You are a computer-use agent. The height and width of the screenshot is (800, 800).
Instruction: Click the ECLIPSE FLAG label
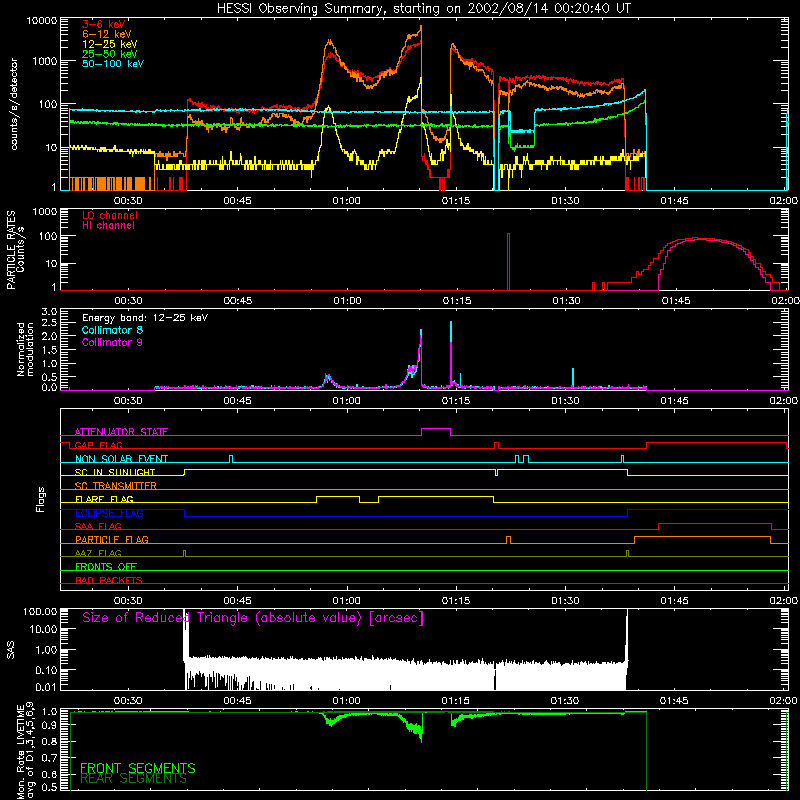pyautogui.click(x=109, y=513)
